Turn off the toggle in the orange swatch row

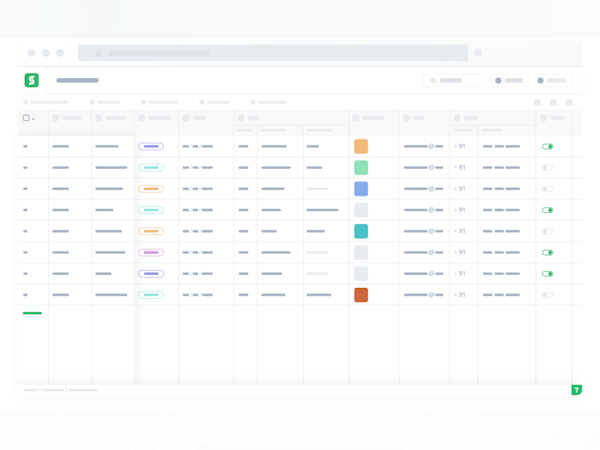tap(548, 147)
